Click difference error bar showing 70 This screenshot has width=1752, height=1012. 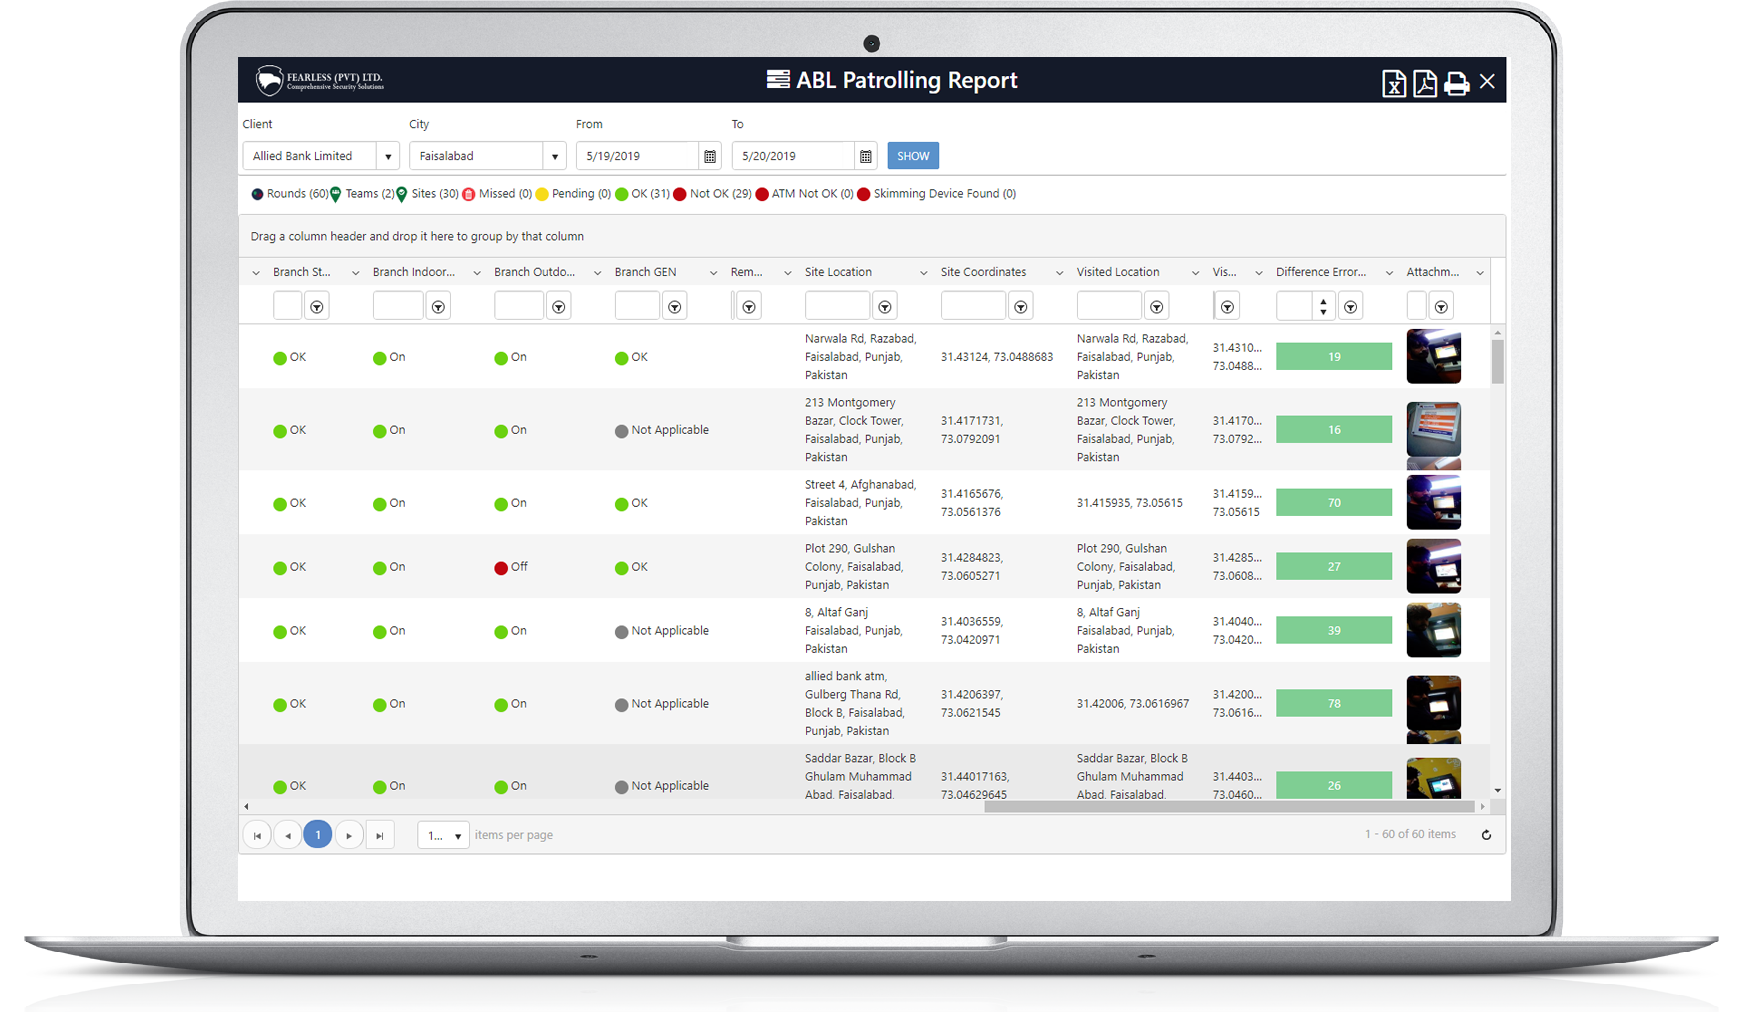point(1334,503)
